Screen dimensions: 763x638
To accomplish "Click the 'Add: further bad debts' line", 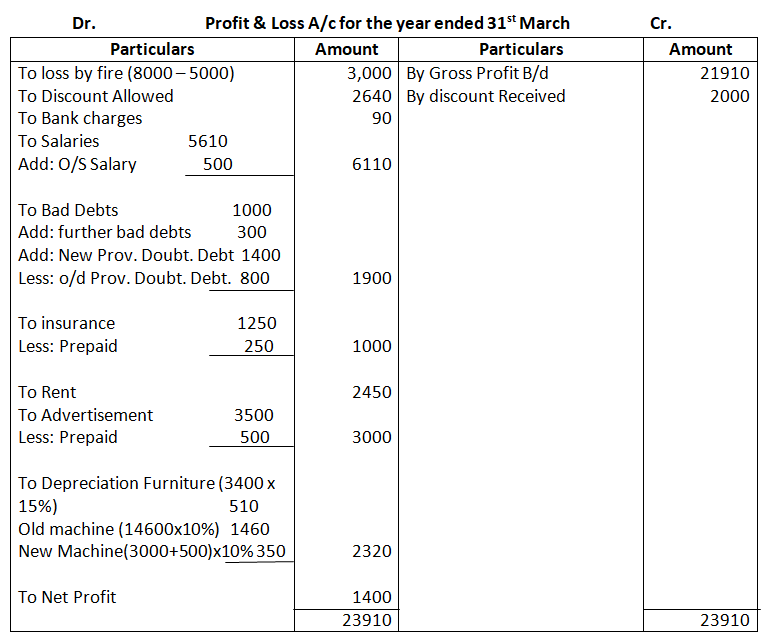I will [105, 232].
